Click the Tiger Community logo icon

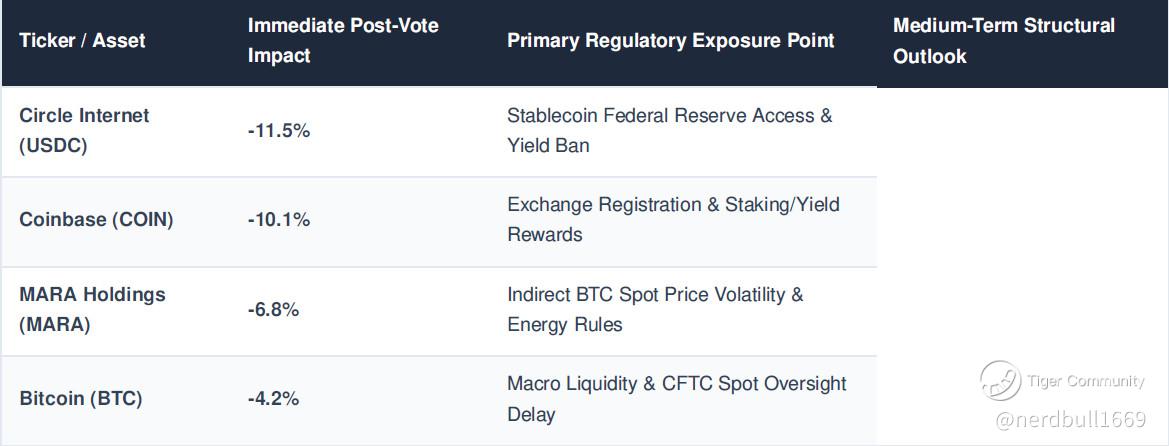click(x=1000, y=380)
